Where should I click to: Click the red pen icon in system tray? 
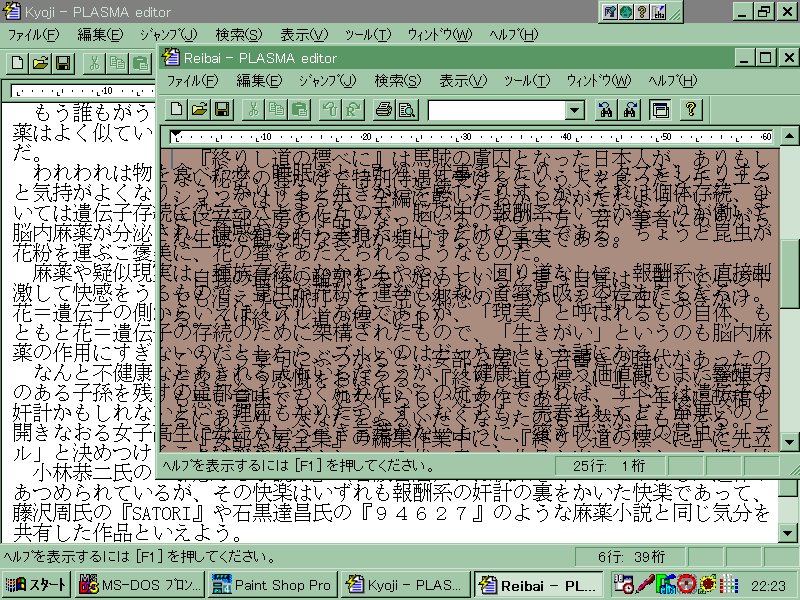tap(646, 585)
